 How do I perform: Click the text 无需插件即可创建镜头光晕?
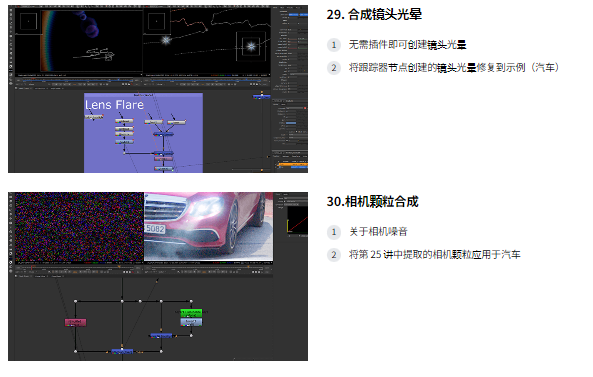[x=407, y=45]
